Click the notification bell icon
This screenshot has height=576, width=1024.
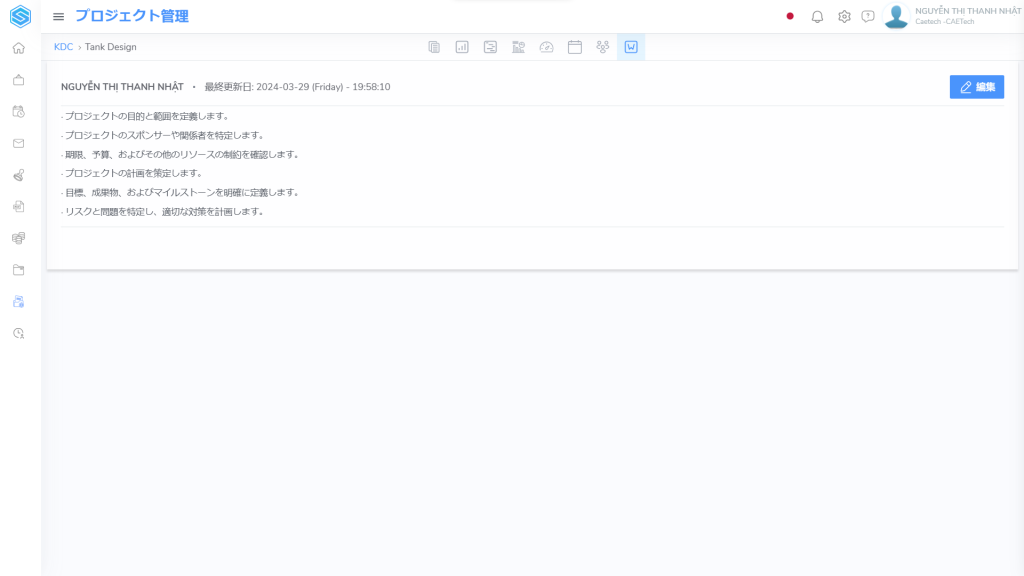point(817,17)
